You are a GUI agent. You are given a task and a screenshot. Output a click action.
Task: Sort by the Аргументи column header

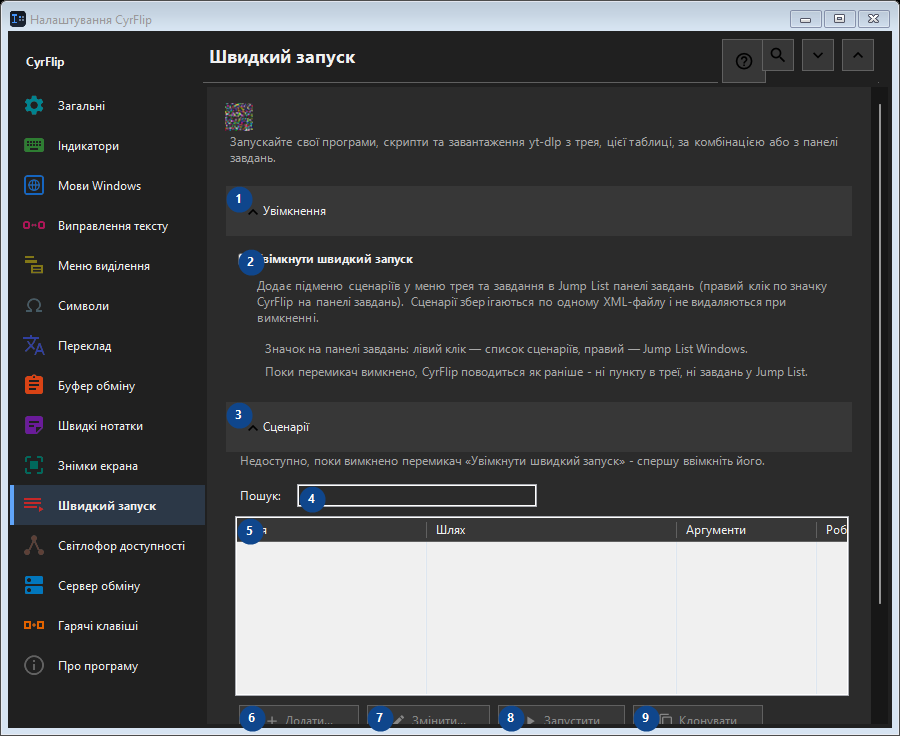coord(746,530)
